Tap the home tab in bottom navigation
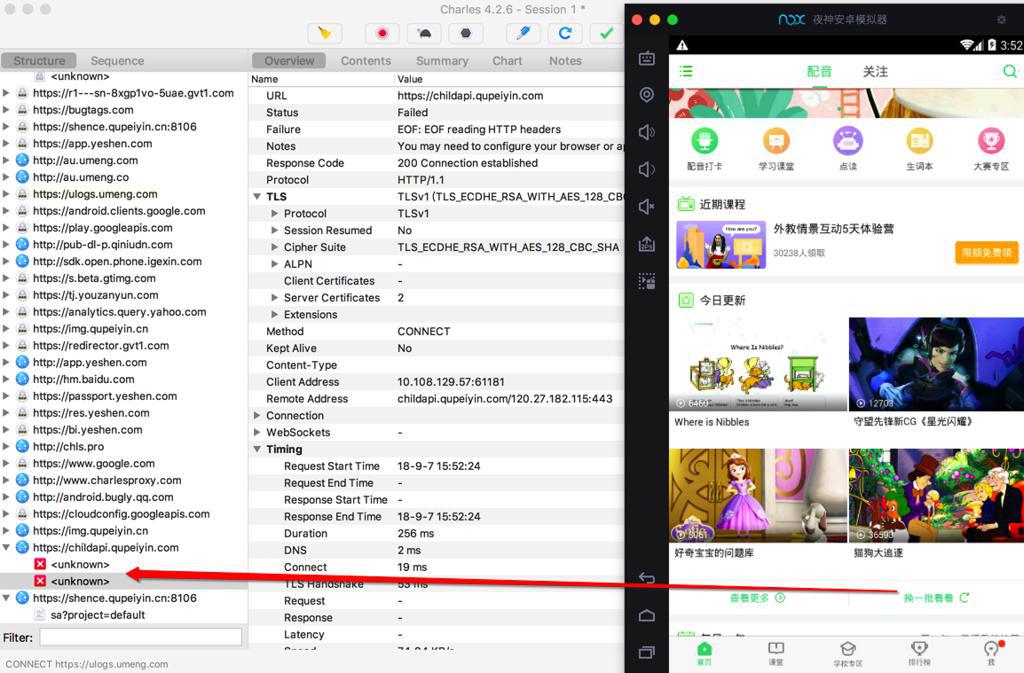1024x673 pixels. [x=704, y=653]
